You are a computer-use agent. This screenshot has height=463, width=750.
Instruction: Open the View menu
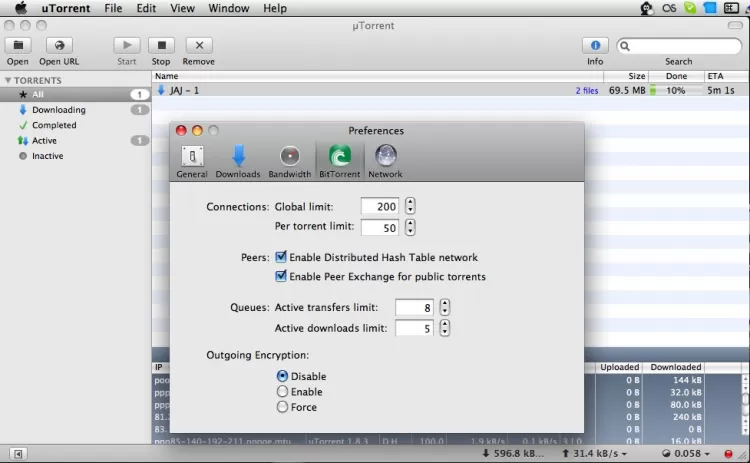[x=183, y=8]
